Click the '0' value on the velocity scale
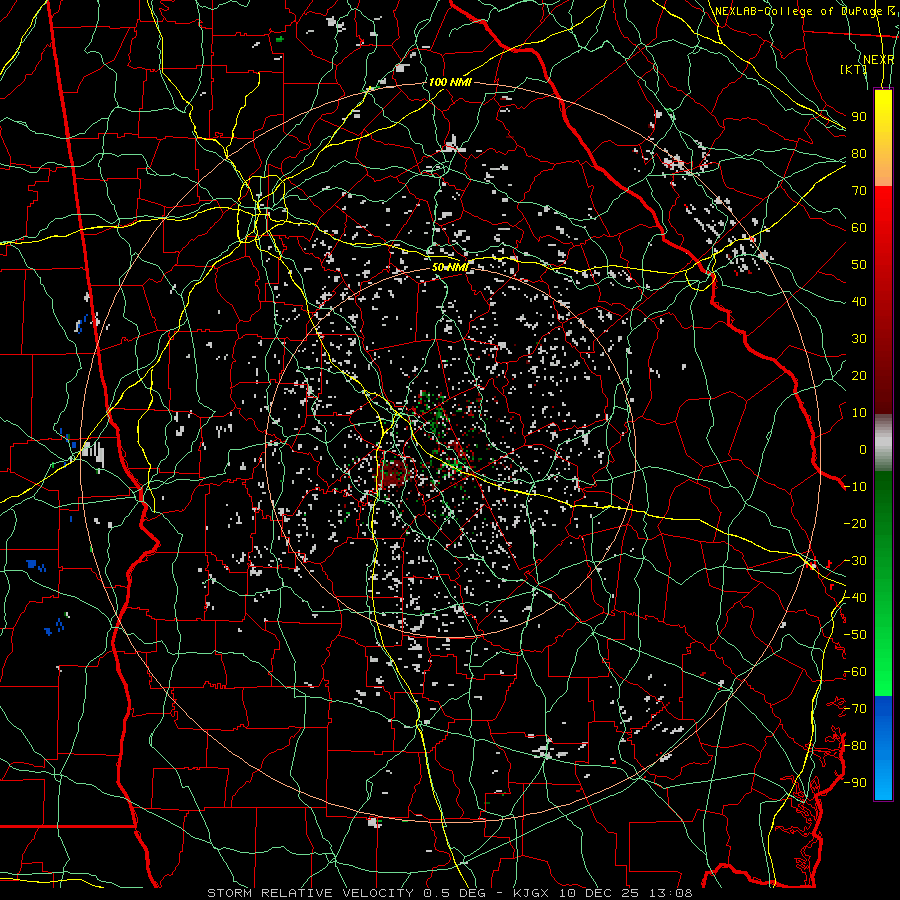 (863, 449)
